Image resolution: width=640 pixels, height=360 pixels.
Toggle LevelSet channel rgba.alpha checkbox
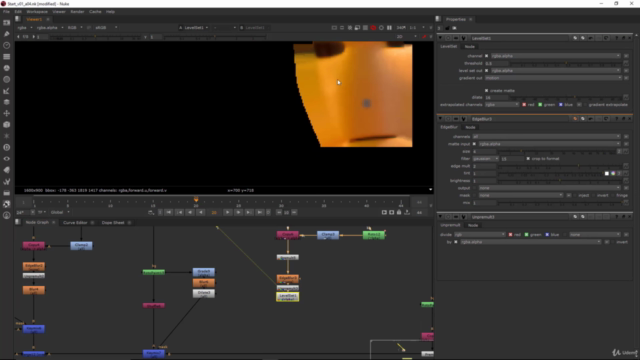tap(487, 56)
